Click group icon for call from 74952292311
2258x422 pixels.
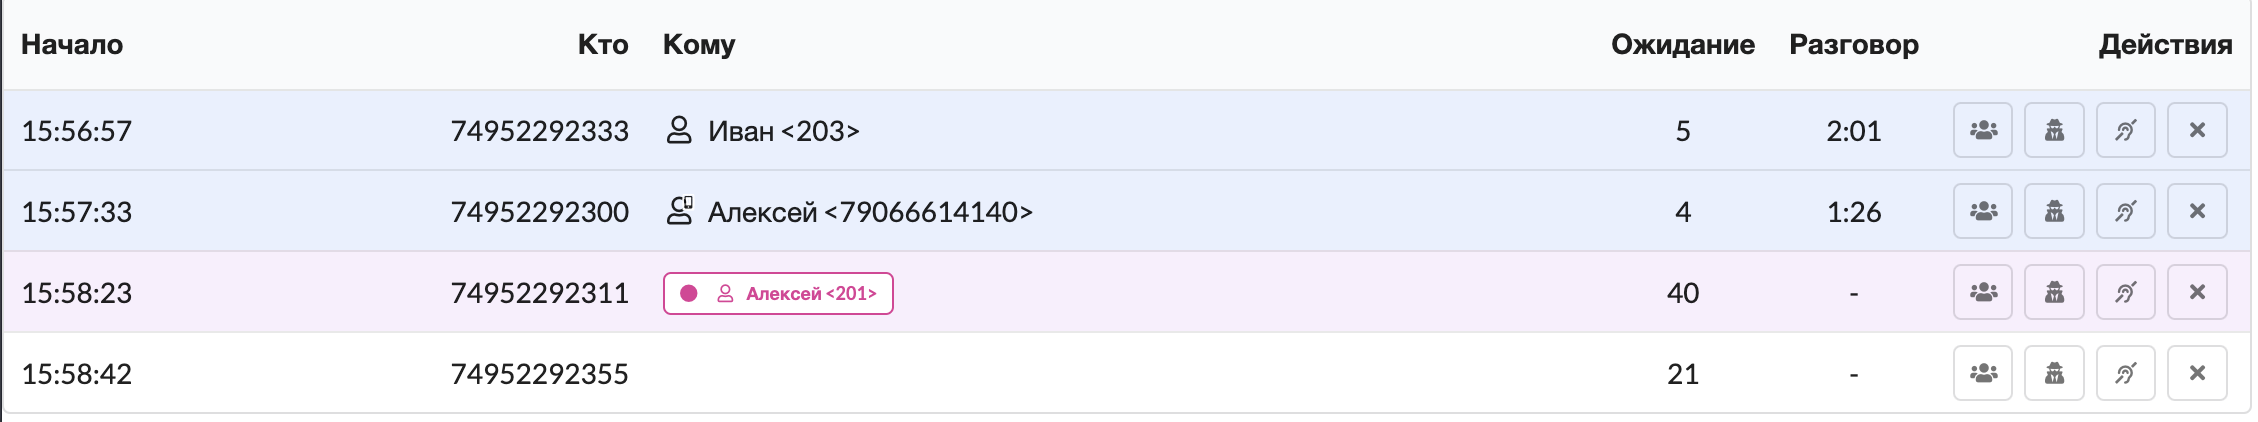1983,293
